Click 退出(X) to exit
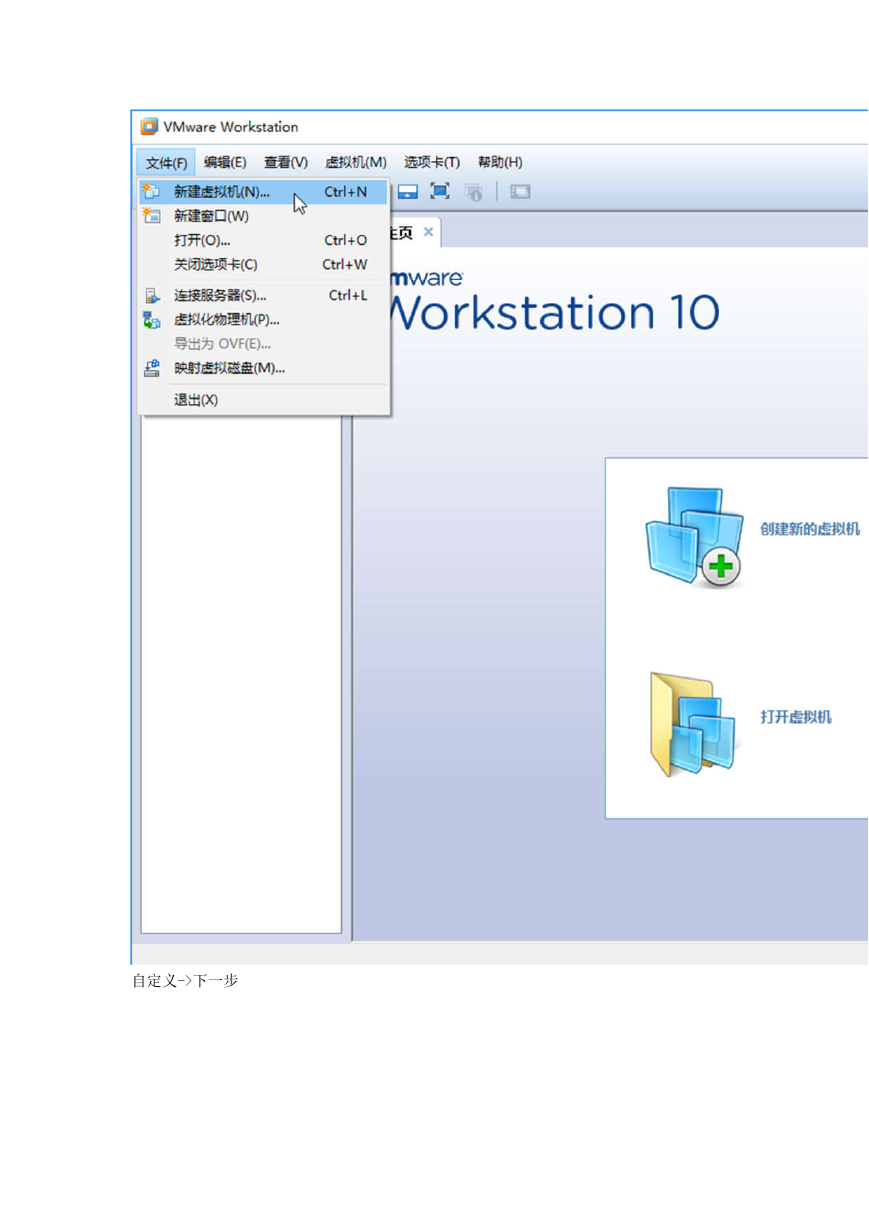Screen dimensions: 869x1228 click(x=263, y=400)
